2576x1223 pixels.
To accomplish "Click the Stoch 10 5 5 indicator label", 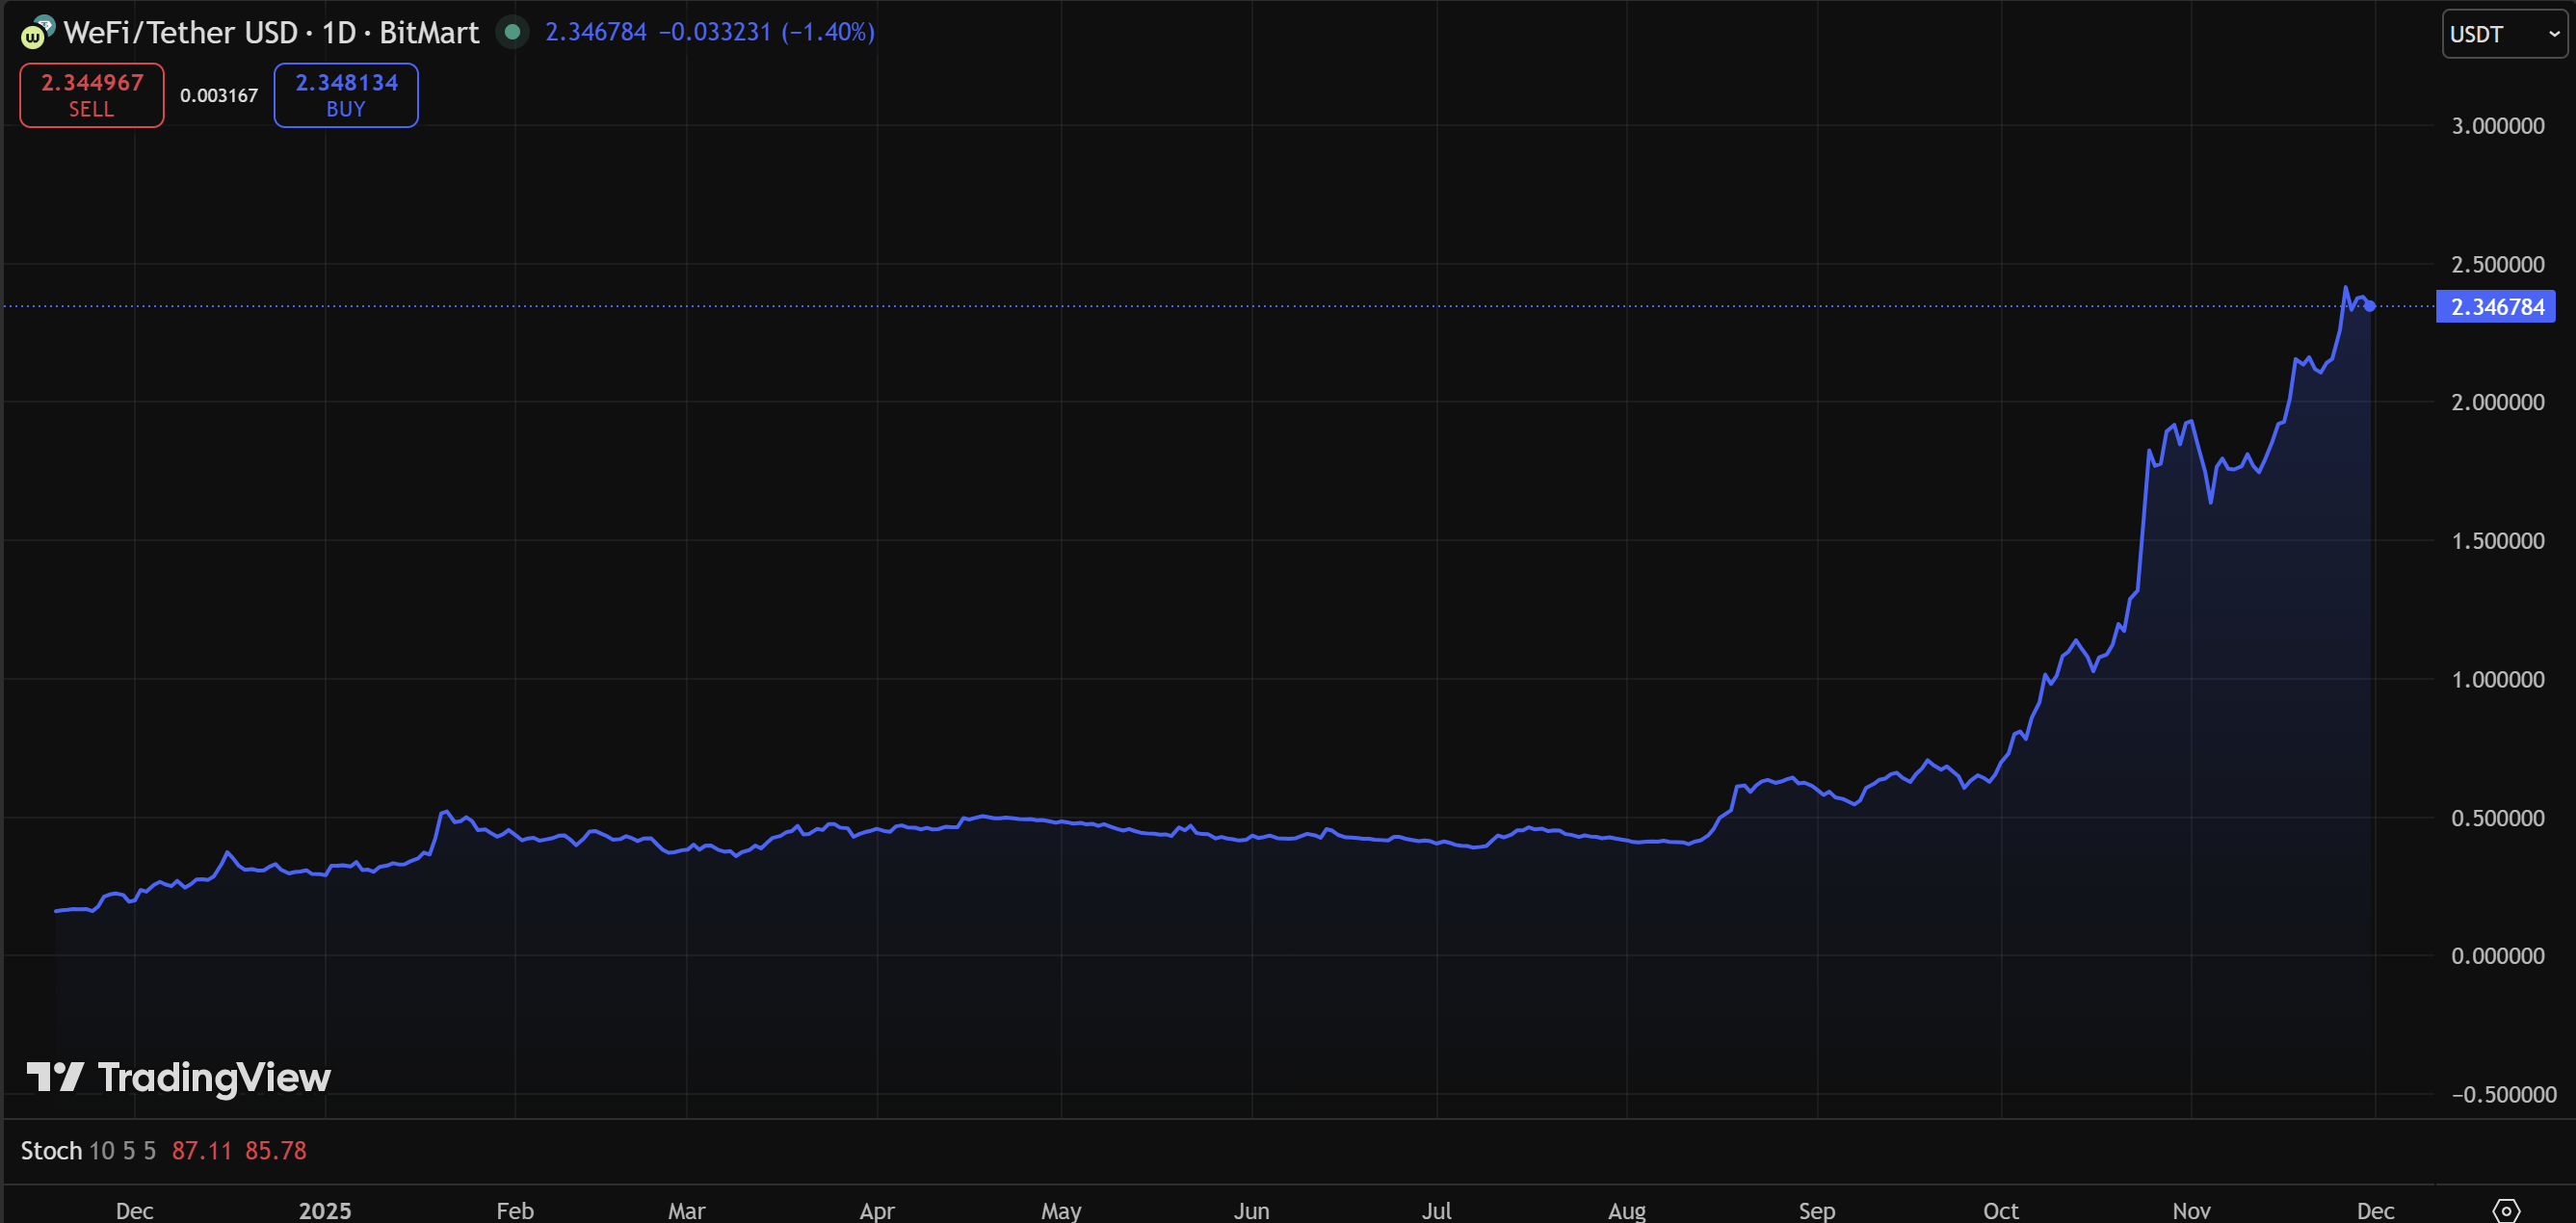I will coord(88,1150).
